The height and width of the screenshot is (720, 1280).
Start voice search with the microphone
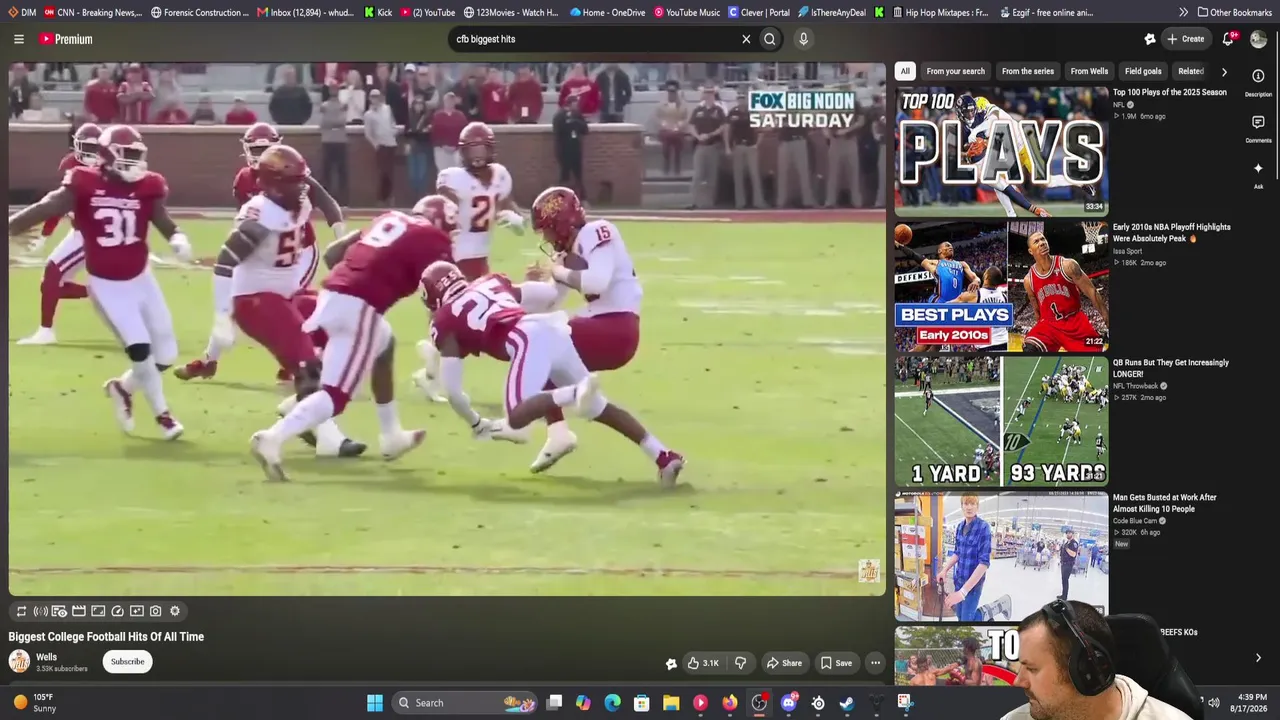click(x=803, y=39)
